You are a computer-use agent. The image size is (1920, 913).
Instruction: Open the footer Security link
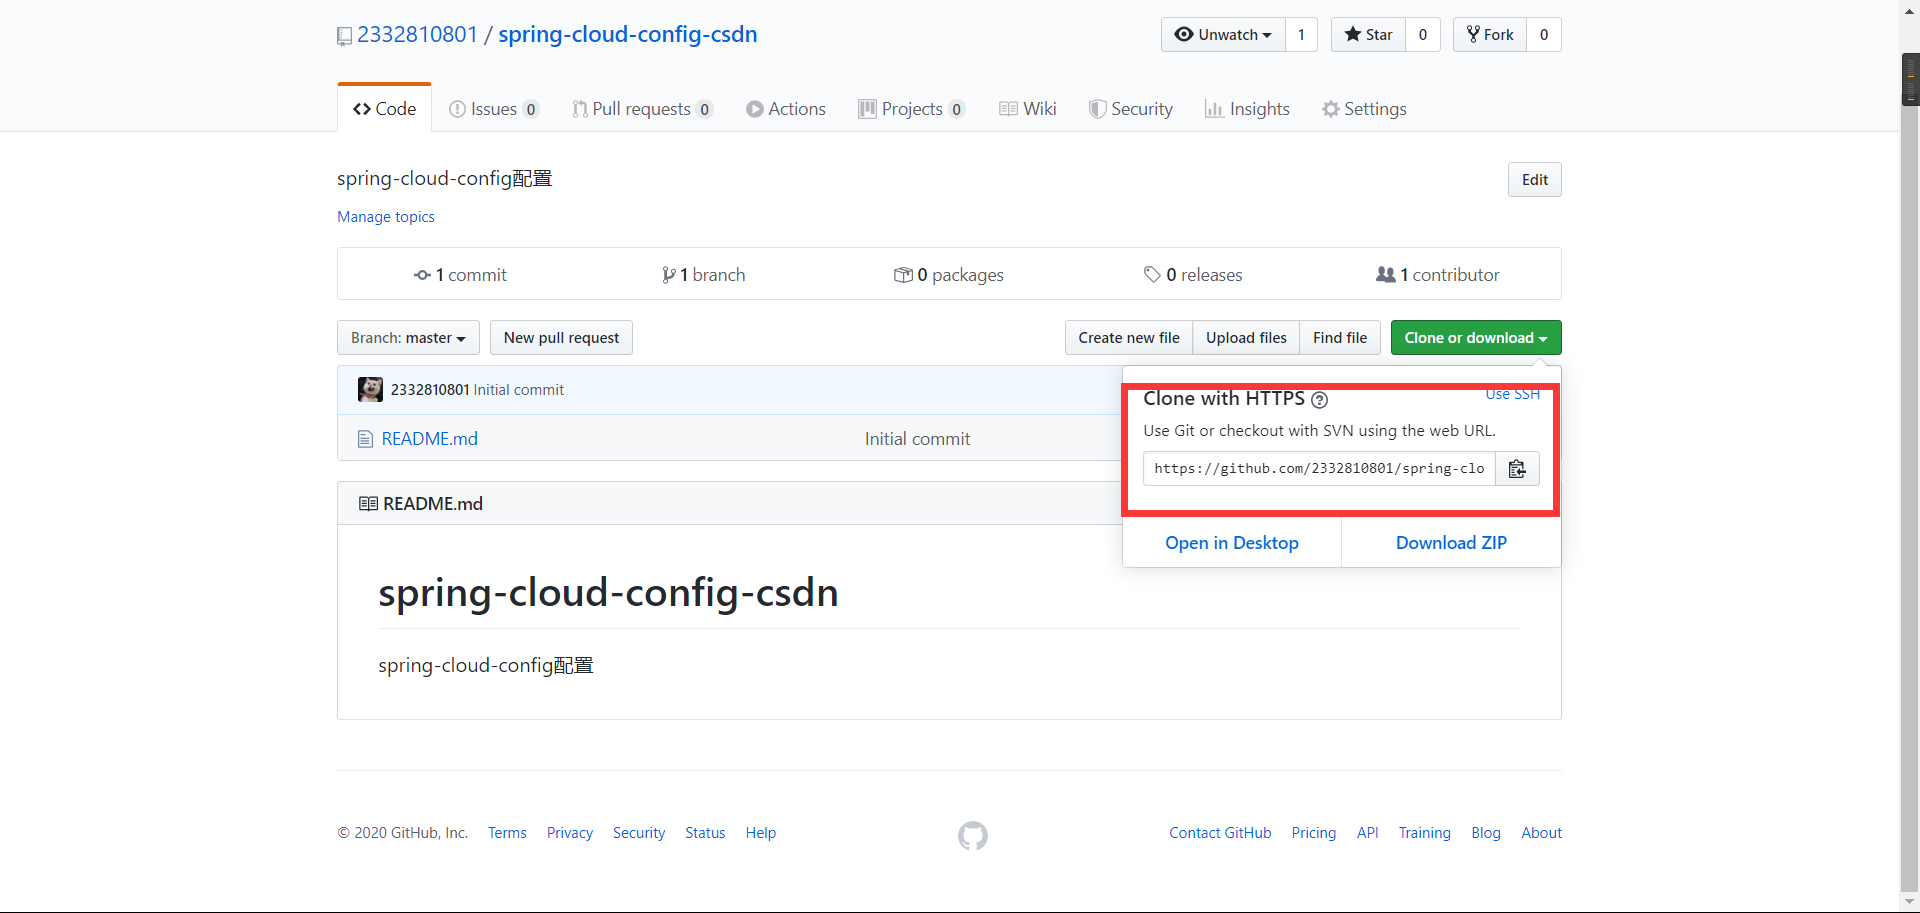(639, 833)
